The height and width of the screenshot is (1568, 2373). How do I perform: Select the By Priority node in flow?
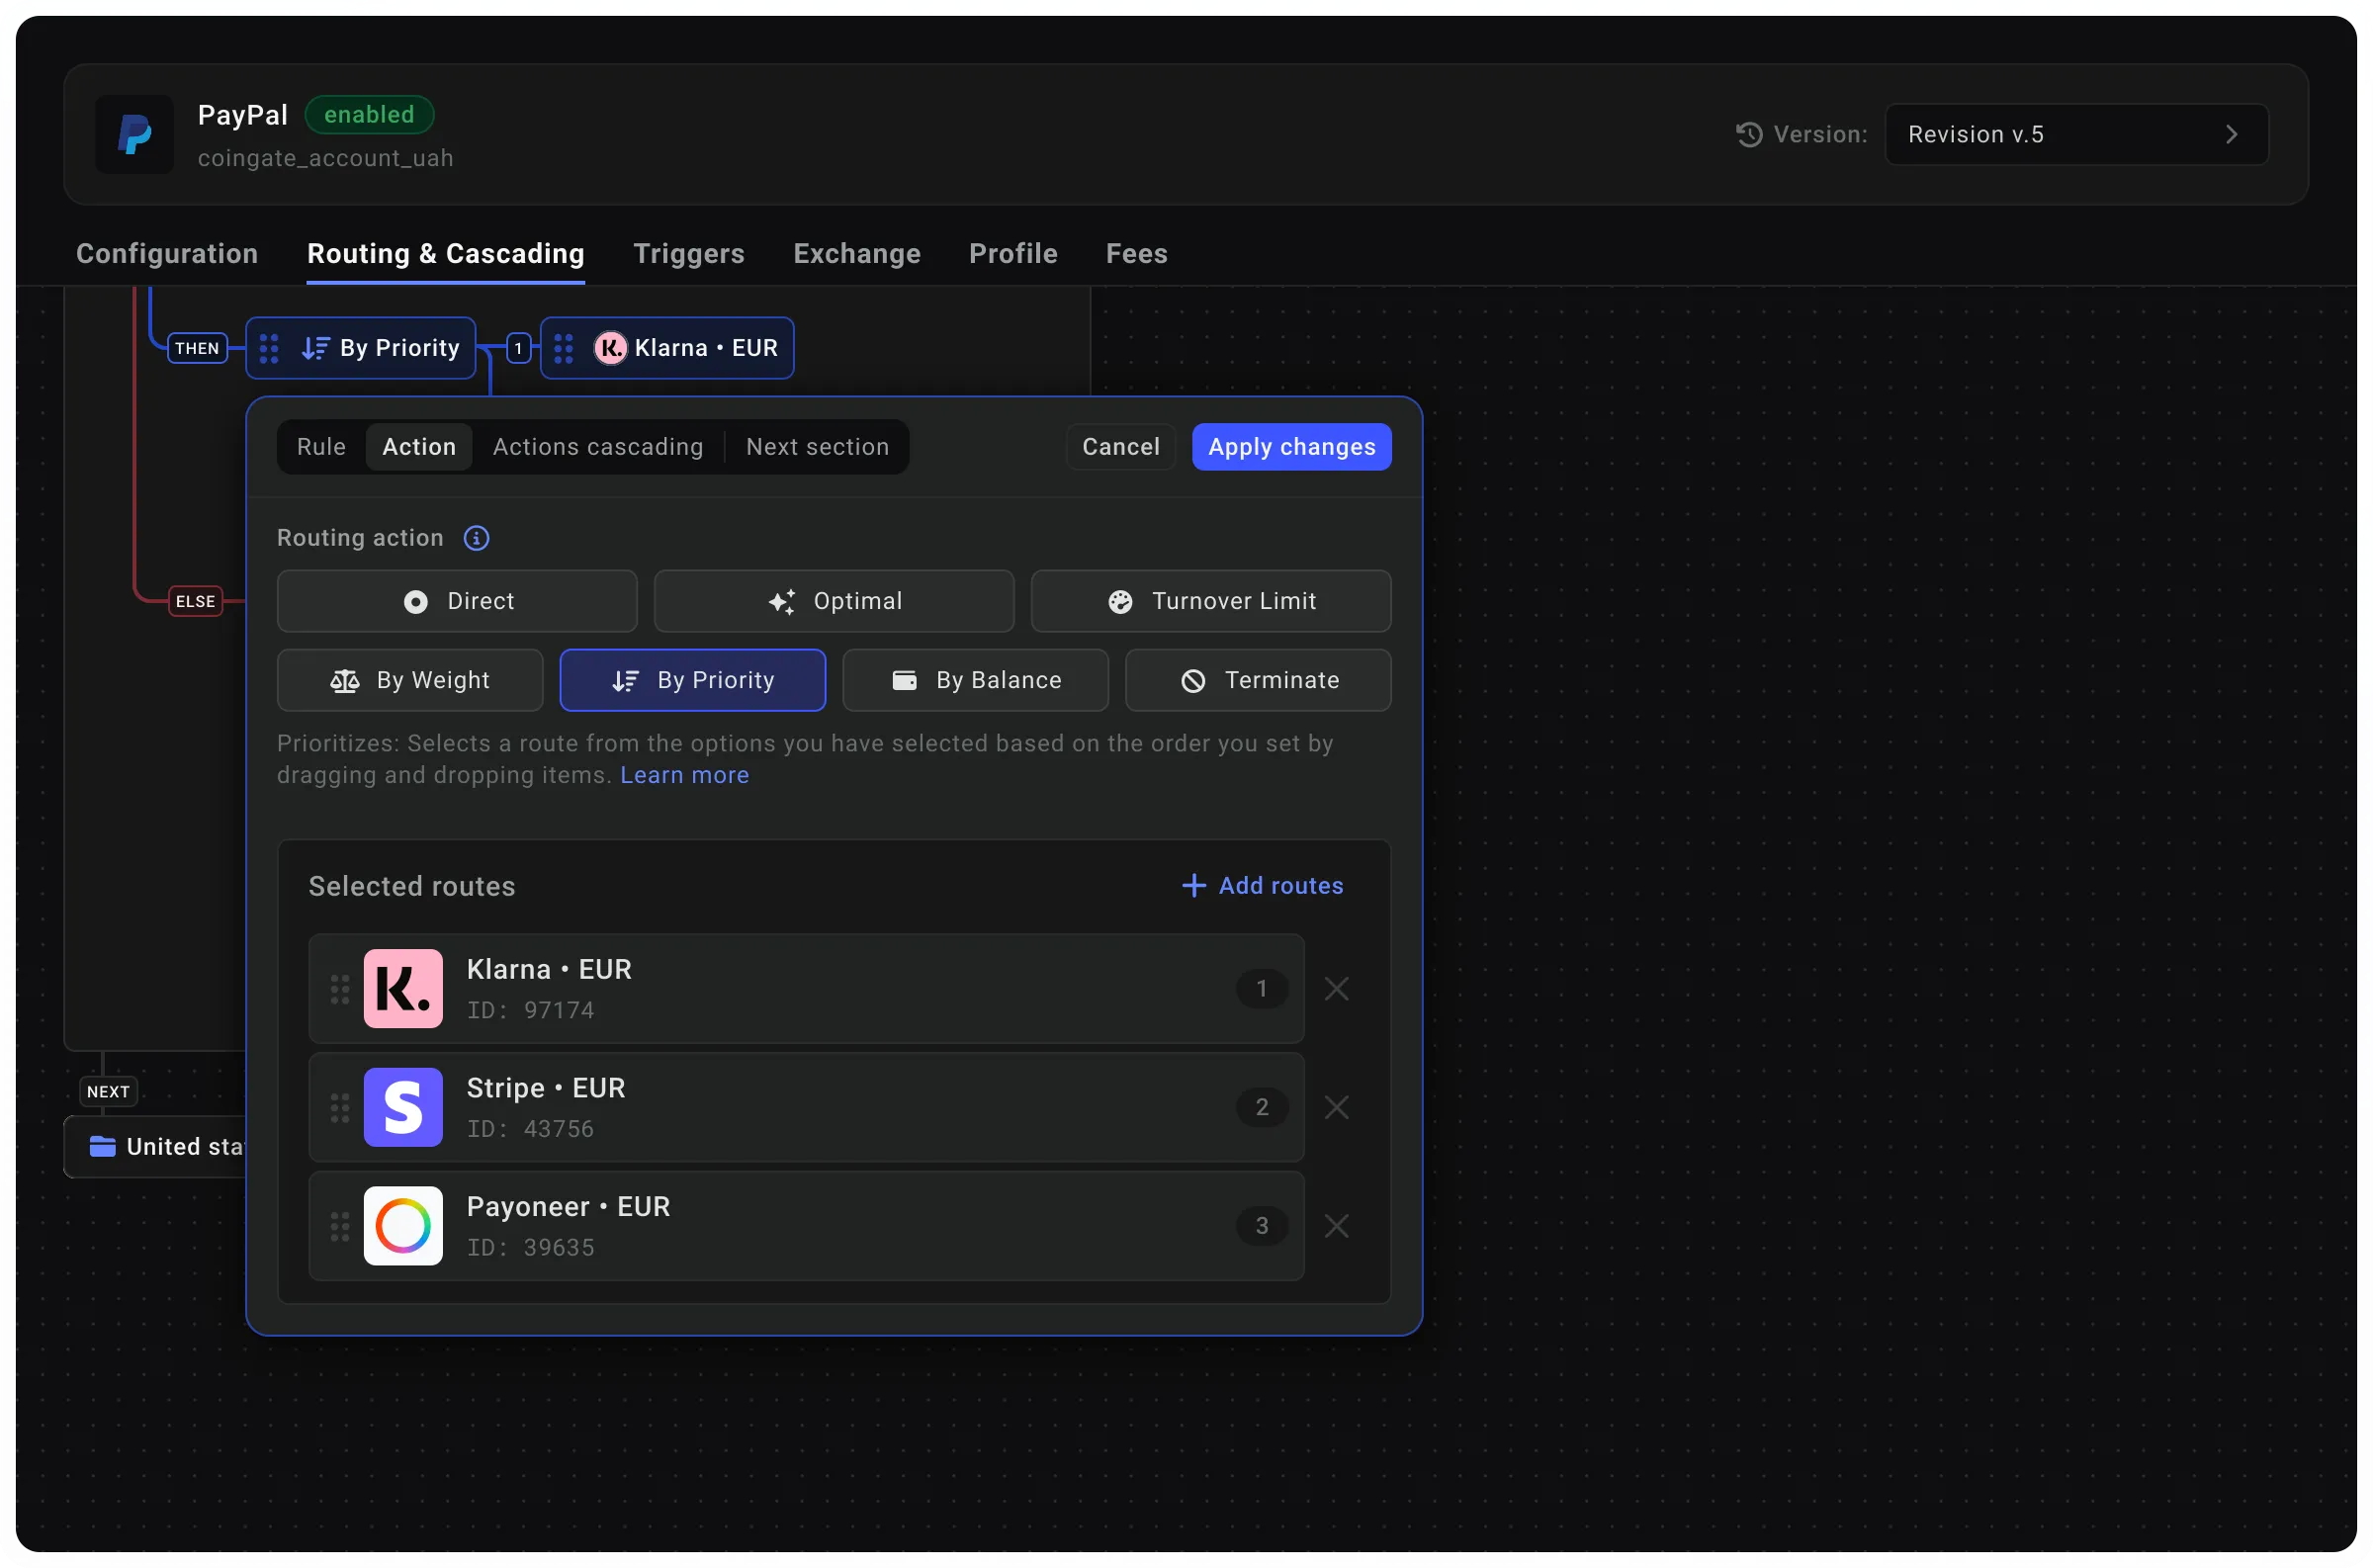(x=361, y=348)
